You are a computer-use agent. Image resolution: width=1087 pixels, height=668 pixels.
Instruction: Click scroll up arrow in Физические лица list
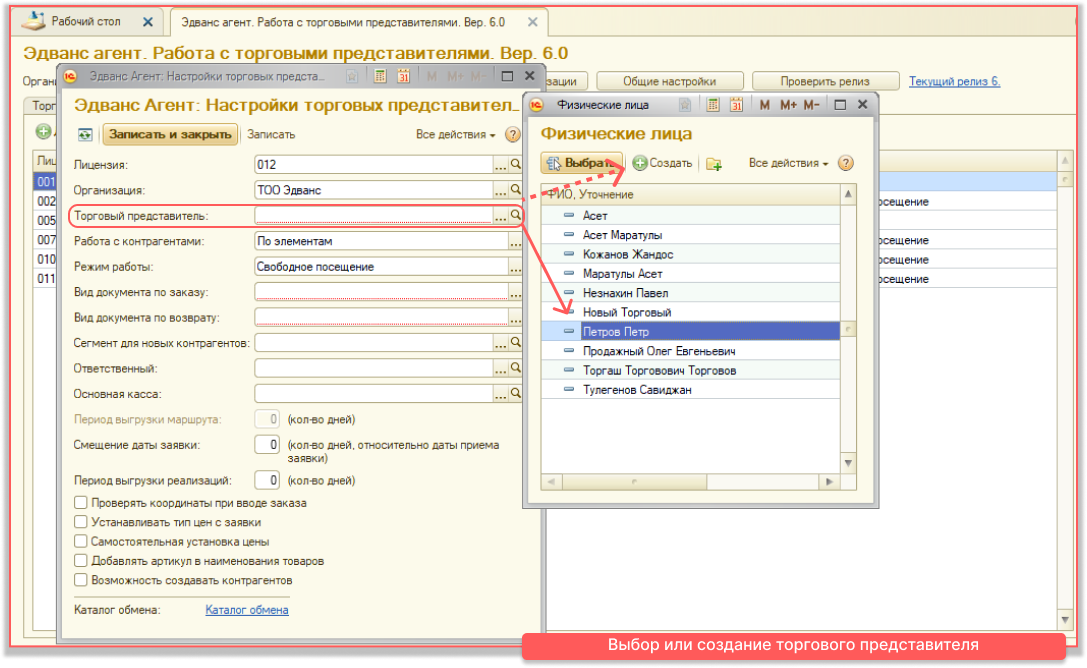848,195
